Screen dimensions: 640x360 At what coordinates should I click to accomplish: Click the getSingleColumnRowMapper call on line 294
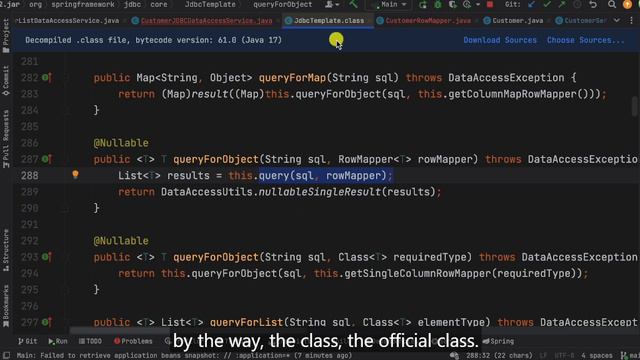(418, 273)
